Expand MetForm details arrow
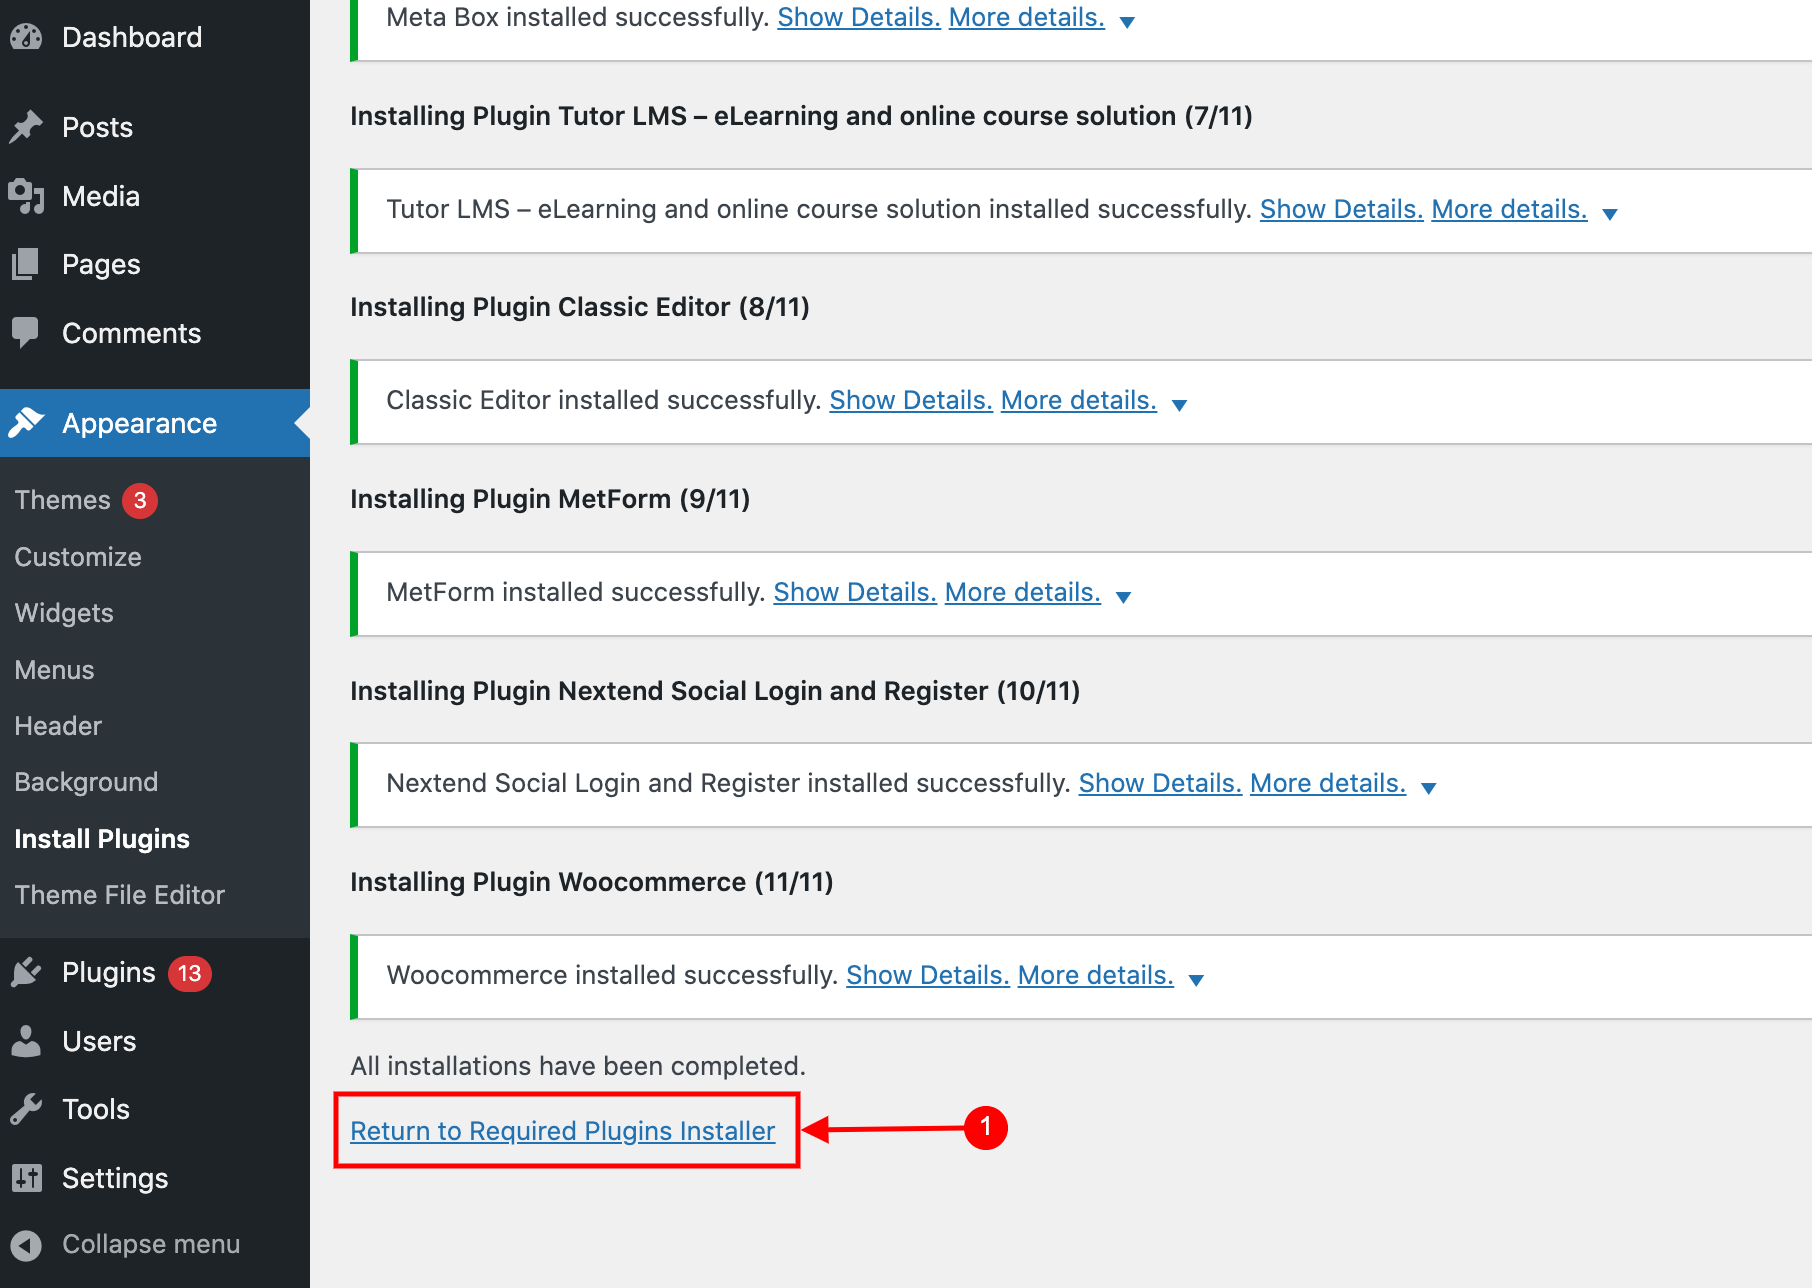This screenshot has height=1288, width=1812. (1123, 597)
